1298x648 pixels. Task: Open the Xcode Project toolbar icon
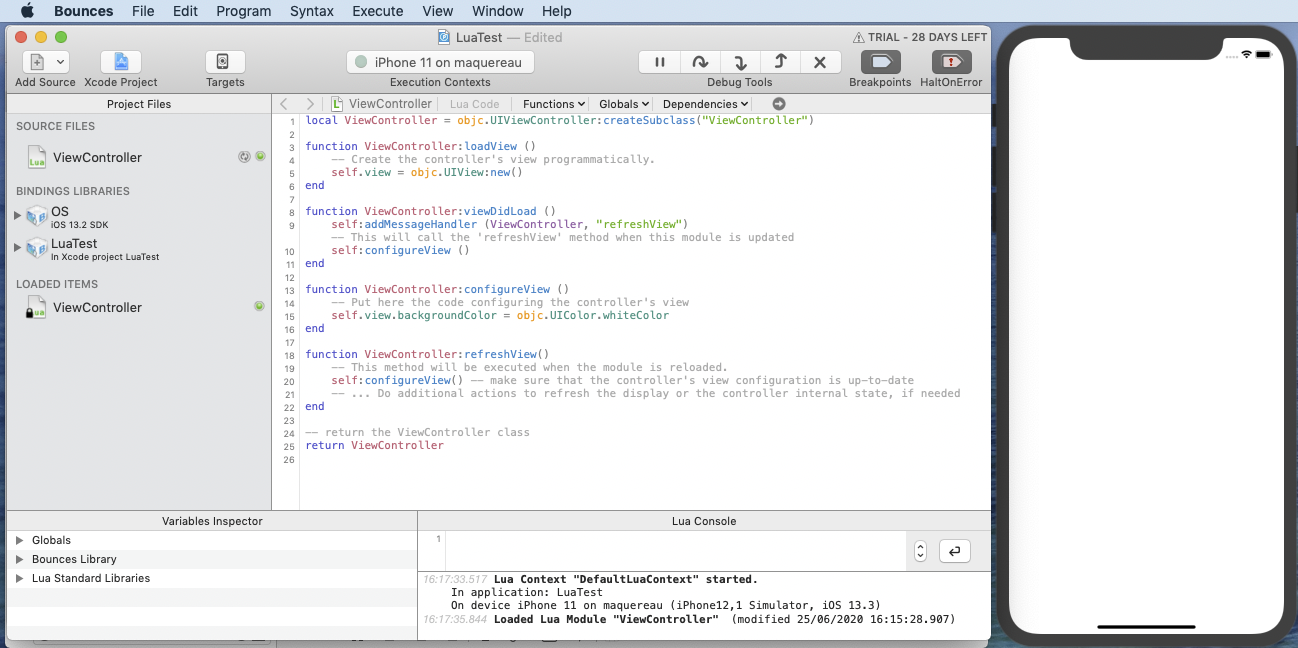(x=121, y=62)
